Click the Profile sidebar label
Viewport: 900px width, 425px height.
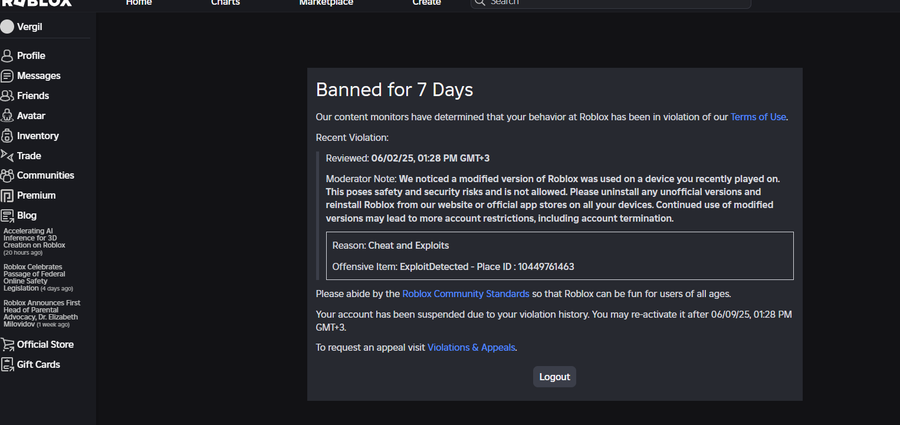click(x=31, y=56)
